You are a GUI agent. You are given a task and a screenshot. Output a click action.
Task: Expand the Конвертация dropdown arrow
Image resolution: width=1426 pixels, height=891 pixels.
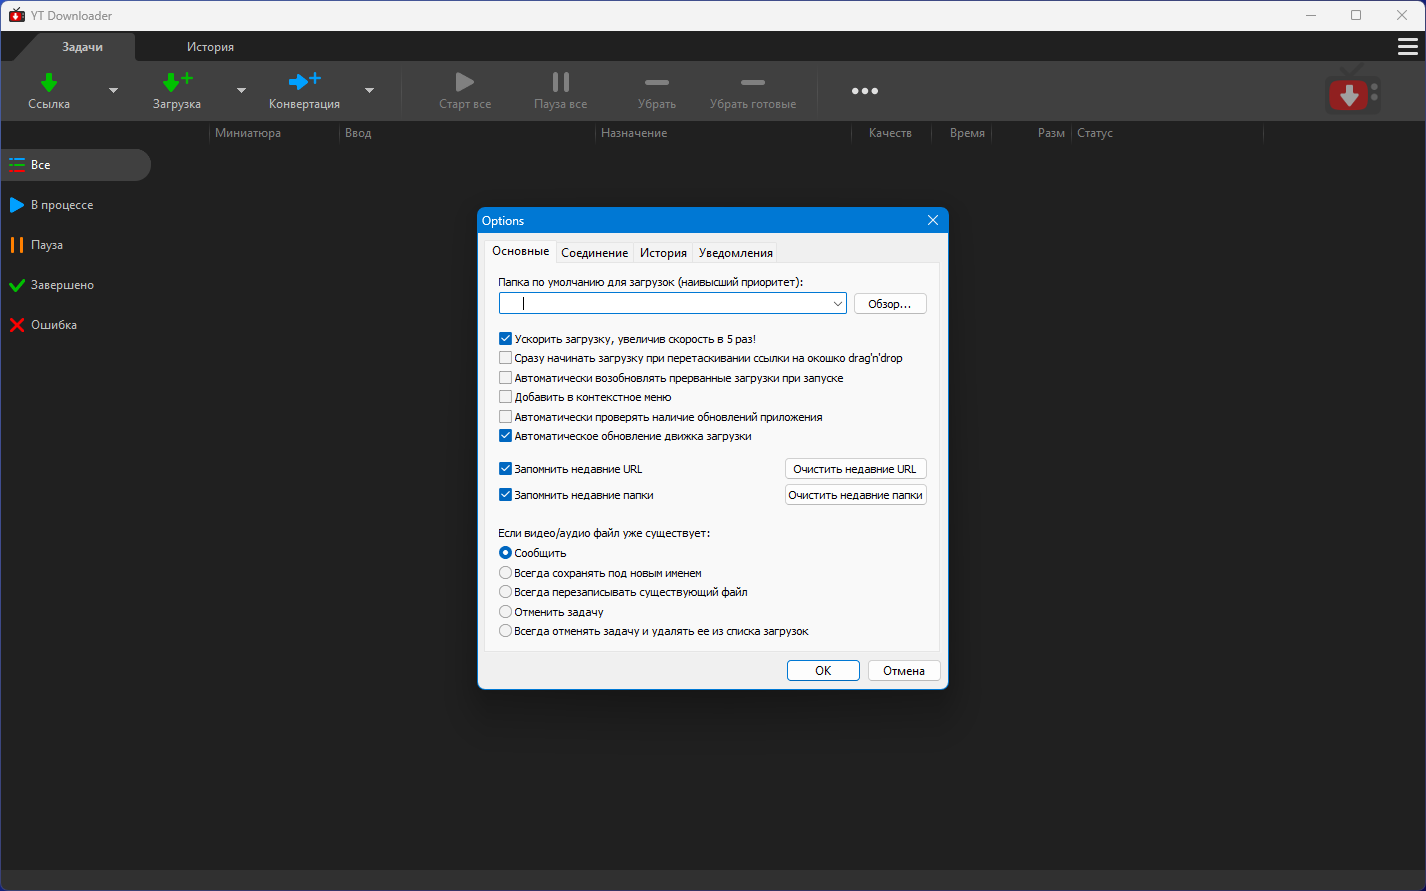pos(369,91)
